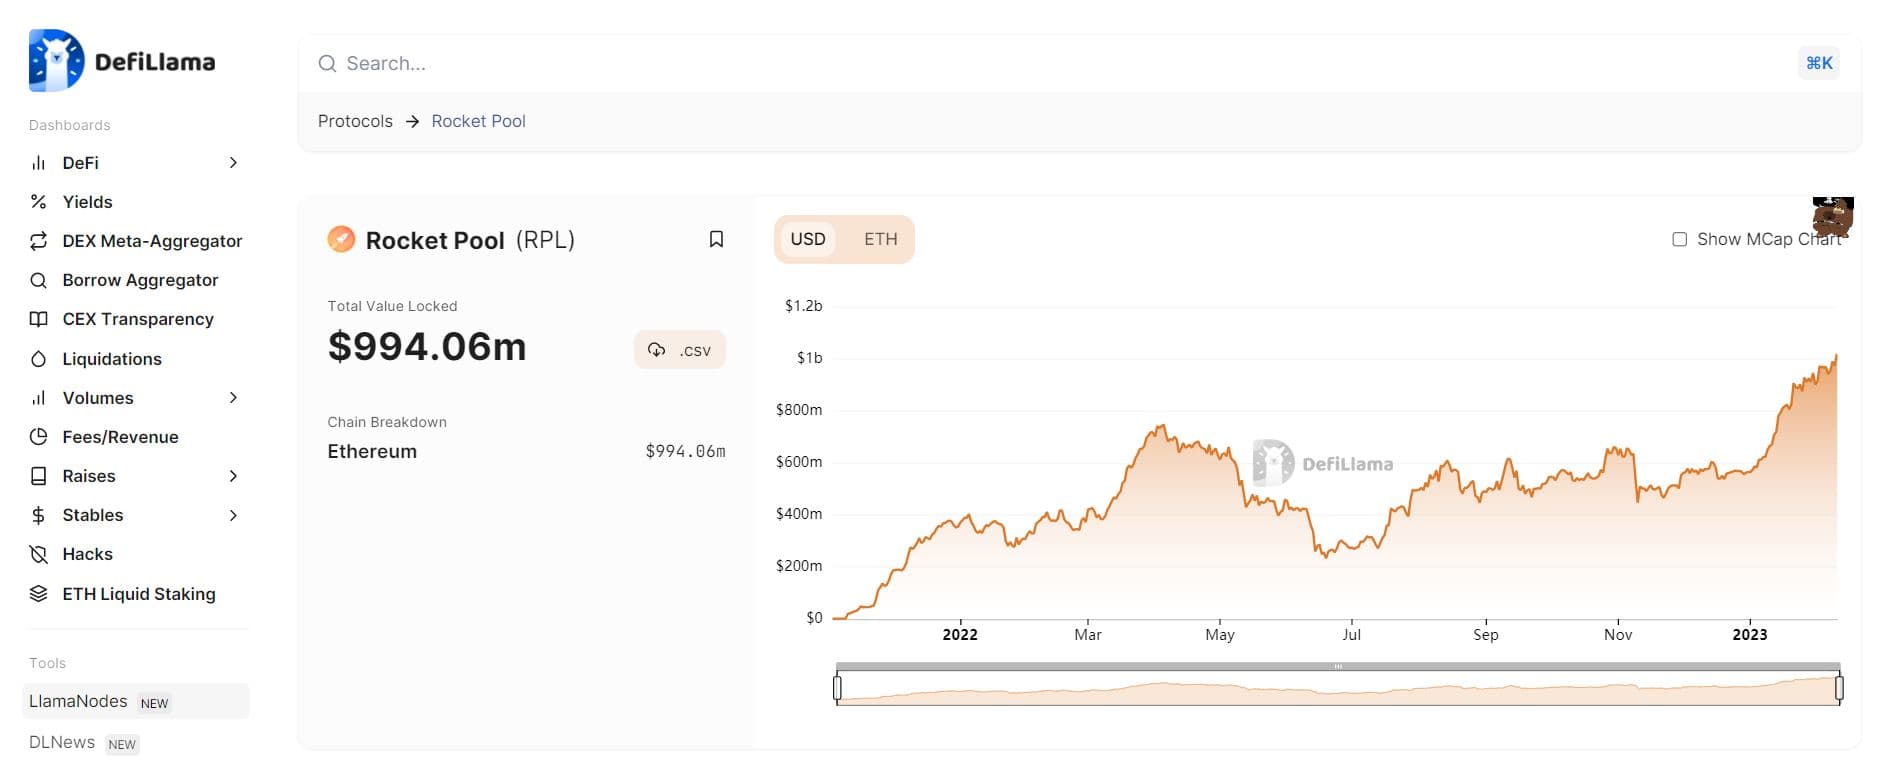Viewport: 1885px width, 774px height.
Task: Open the DEX Meta-Aggregator page
Action: coord(152,241)
